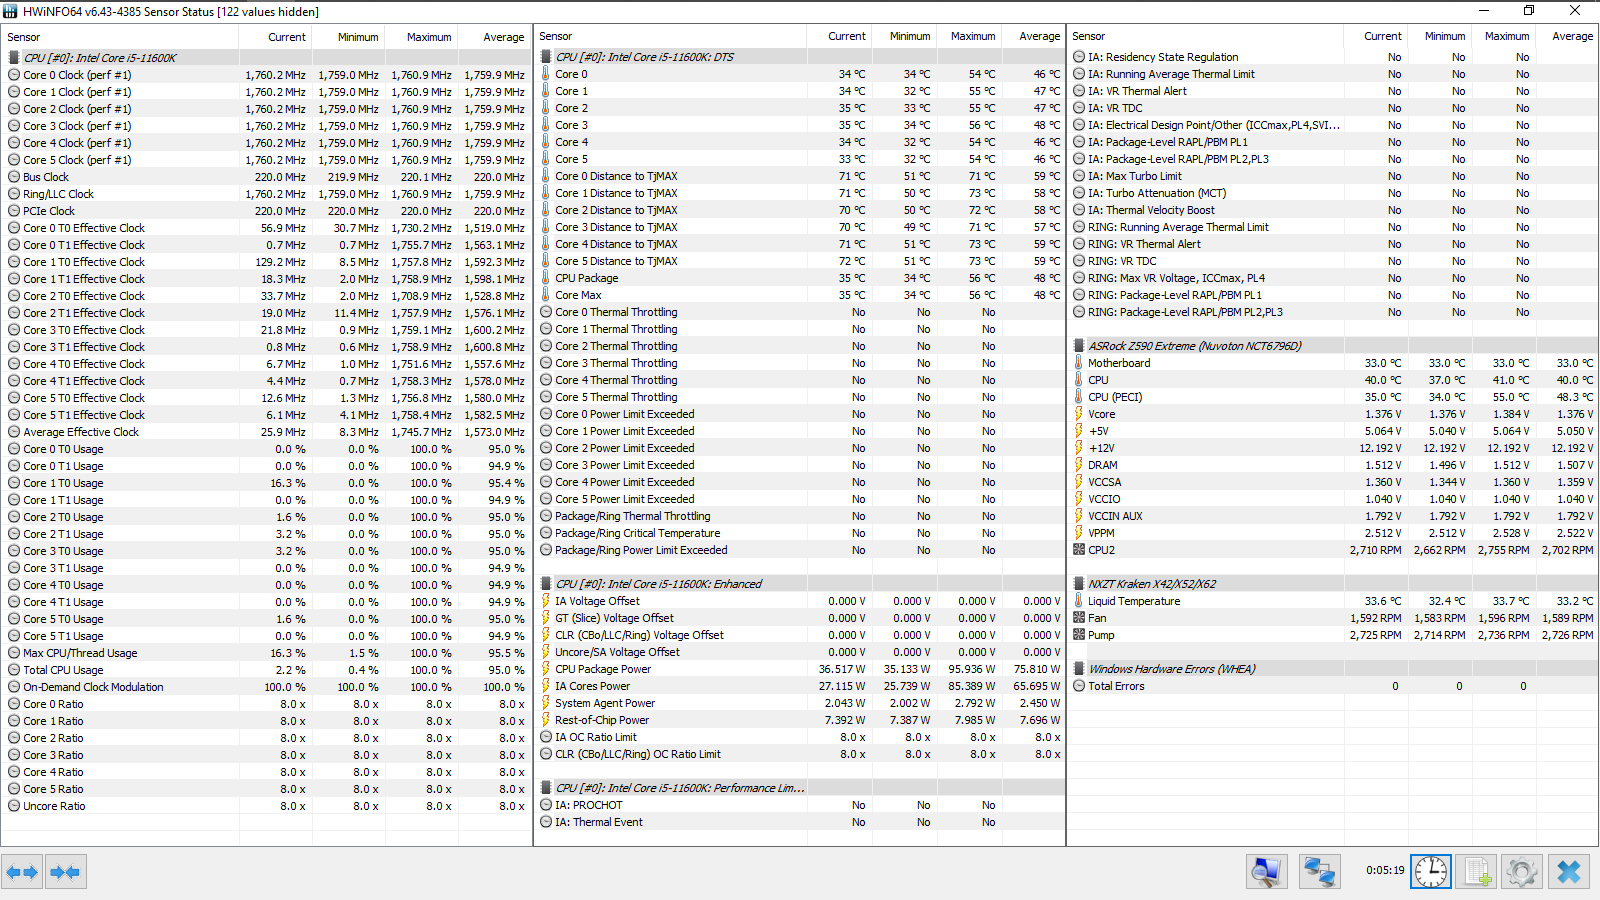Click the Sensor column header in the left panel
Image resolution: width=1600 pixels, height=900 pixels.
(x=120, y=37)
